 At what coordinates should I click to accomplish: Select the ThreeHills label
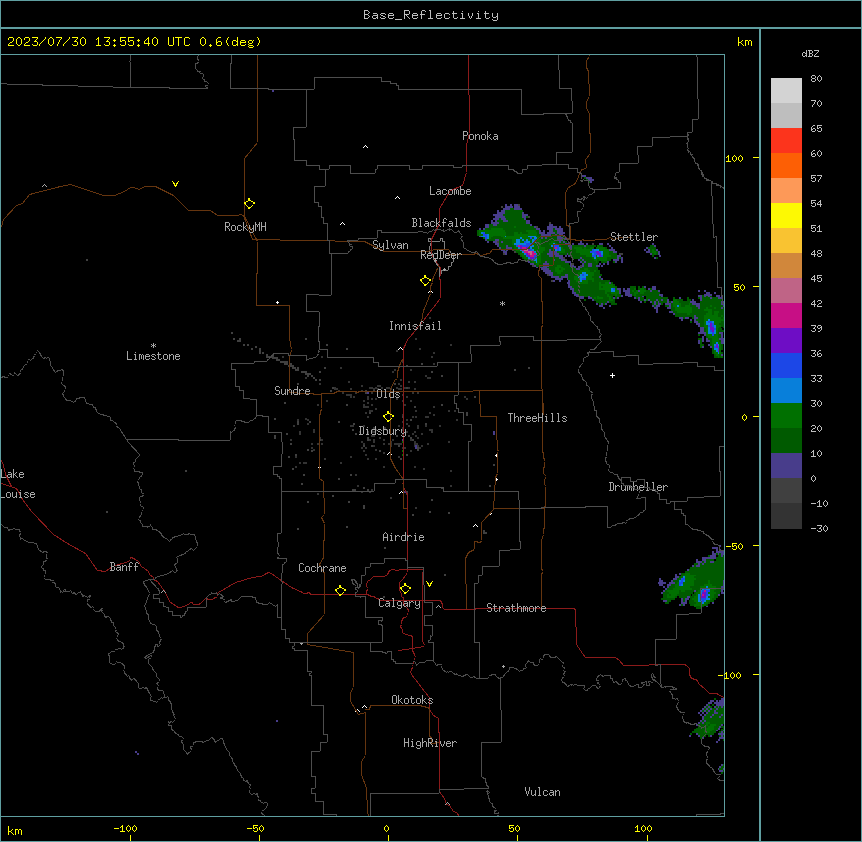pyautogui.click(x=537, y=418)
